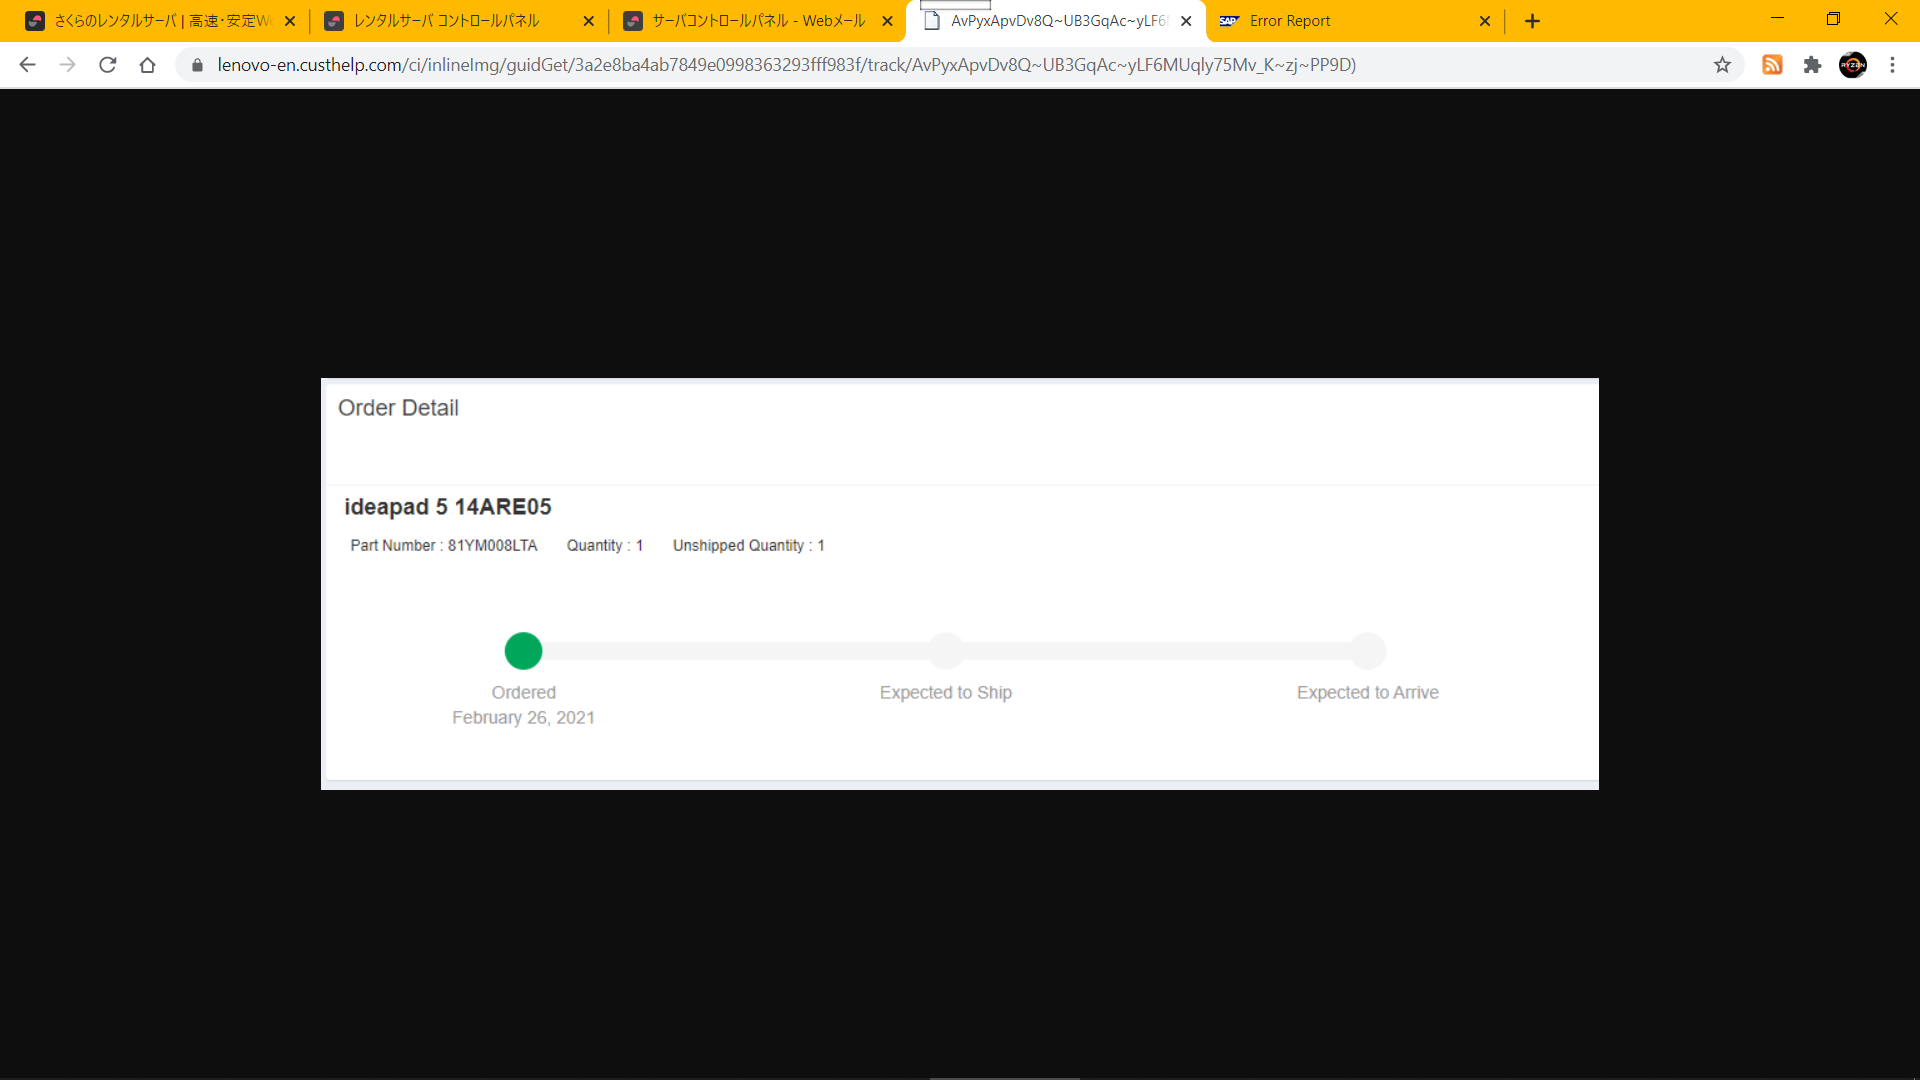This screenshot has width=1920, height=1080.
Task: Go back to the previous page
Action: [27, 65]
